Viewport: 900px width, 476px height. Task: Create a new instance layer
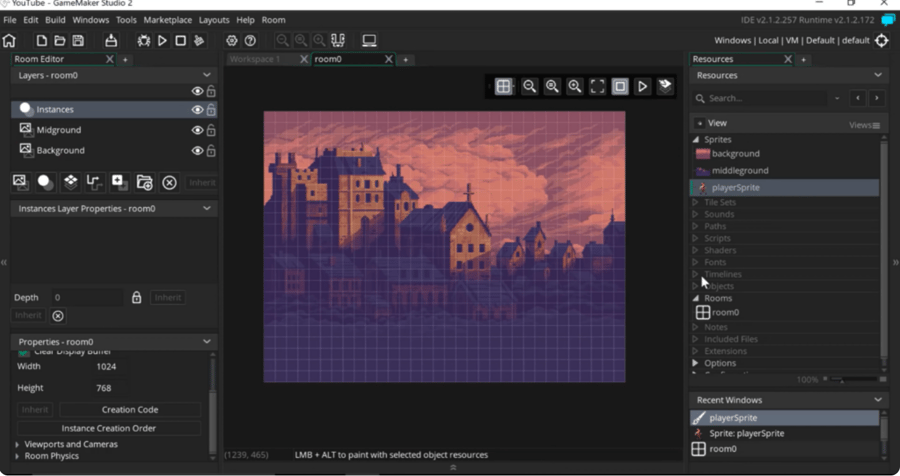coord(45,182)
